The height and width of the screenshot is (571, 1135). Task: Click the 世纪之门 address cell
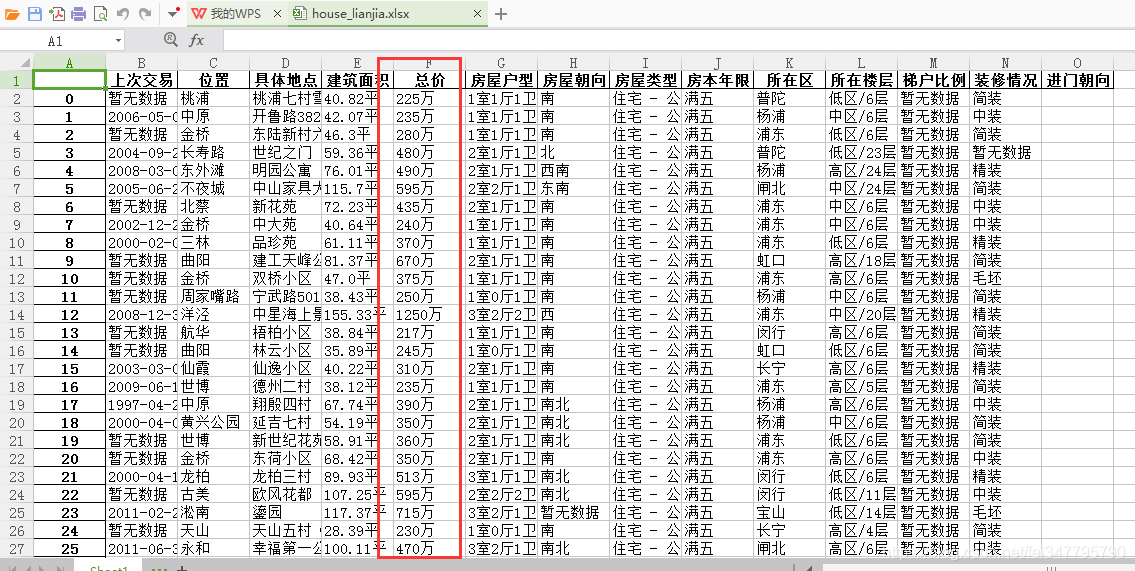click(x=285, y=152)
